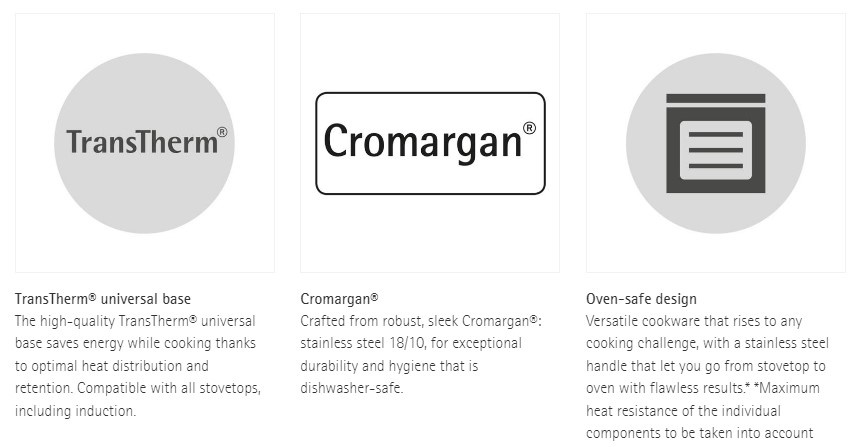Click the word "dishwasher-safe." in the Cromargan description
The height and width of the screenshot is (447, 862).
click(351, 388)
